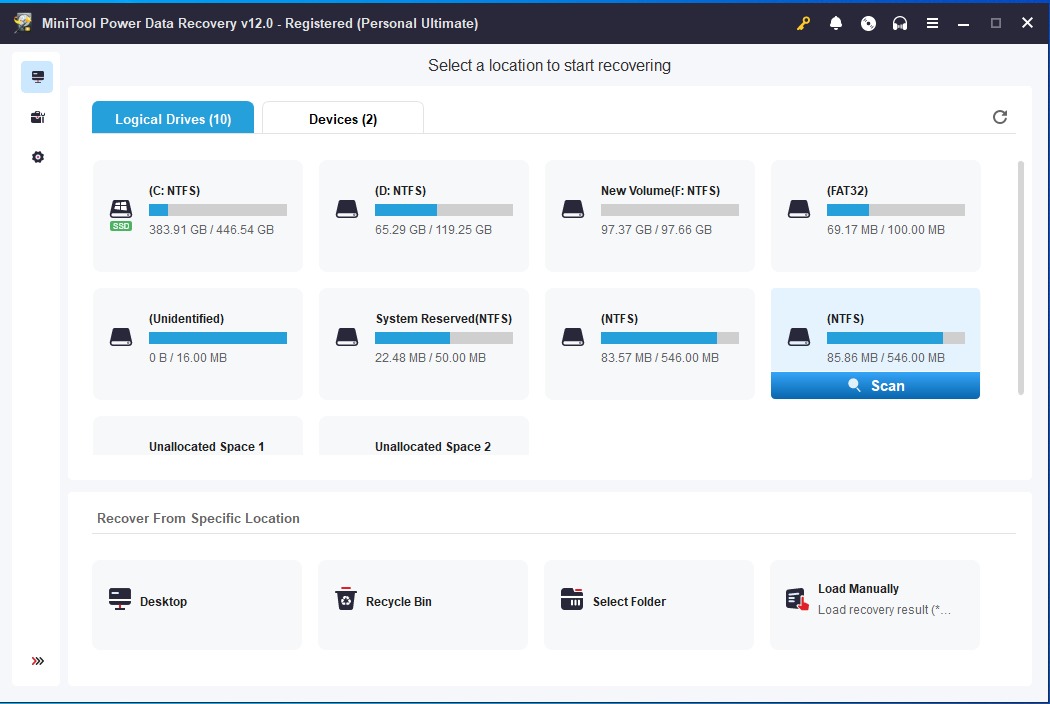Viewport: 1050px width, 704px height.
Task: Click the Desktop monitor icon
Action: click(120, 599)
